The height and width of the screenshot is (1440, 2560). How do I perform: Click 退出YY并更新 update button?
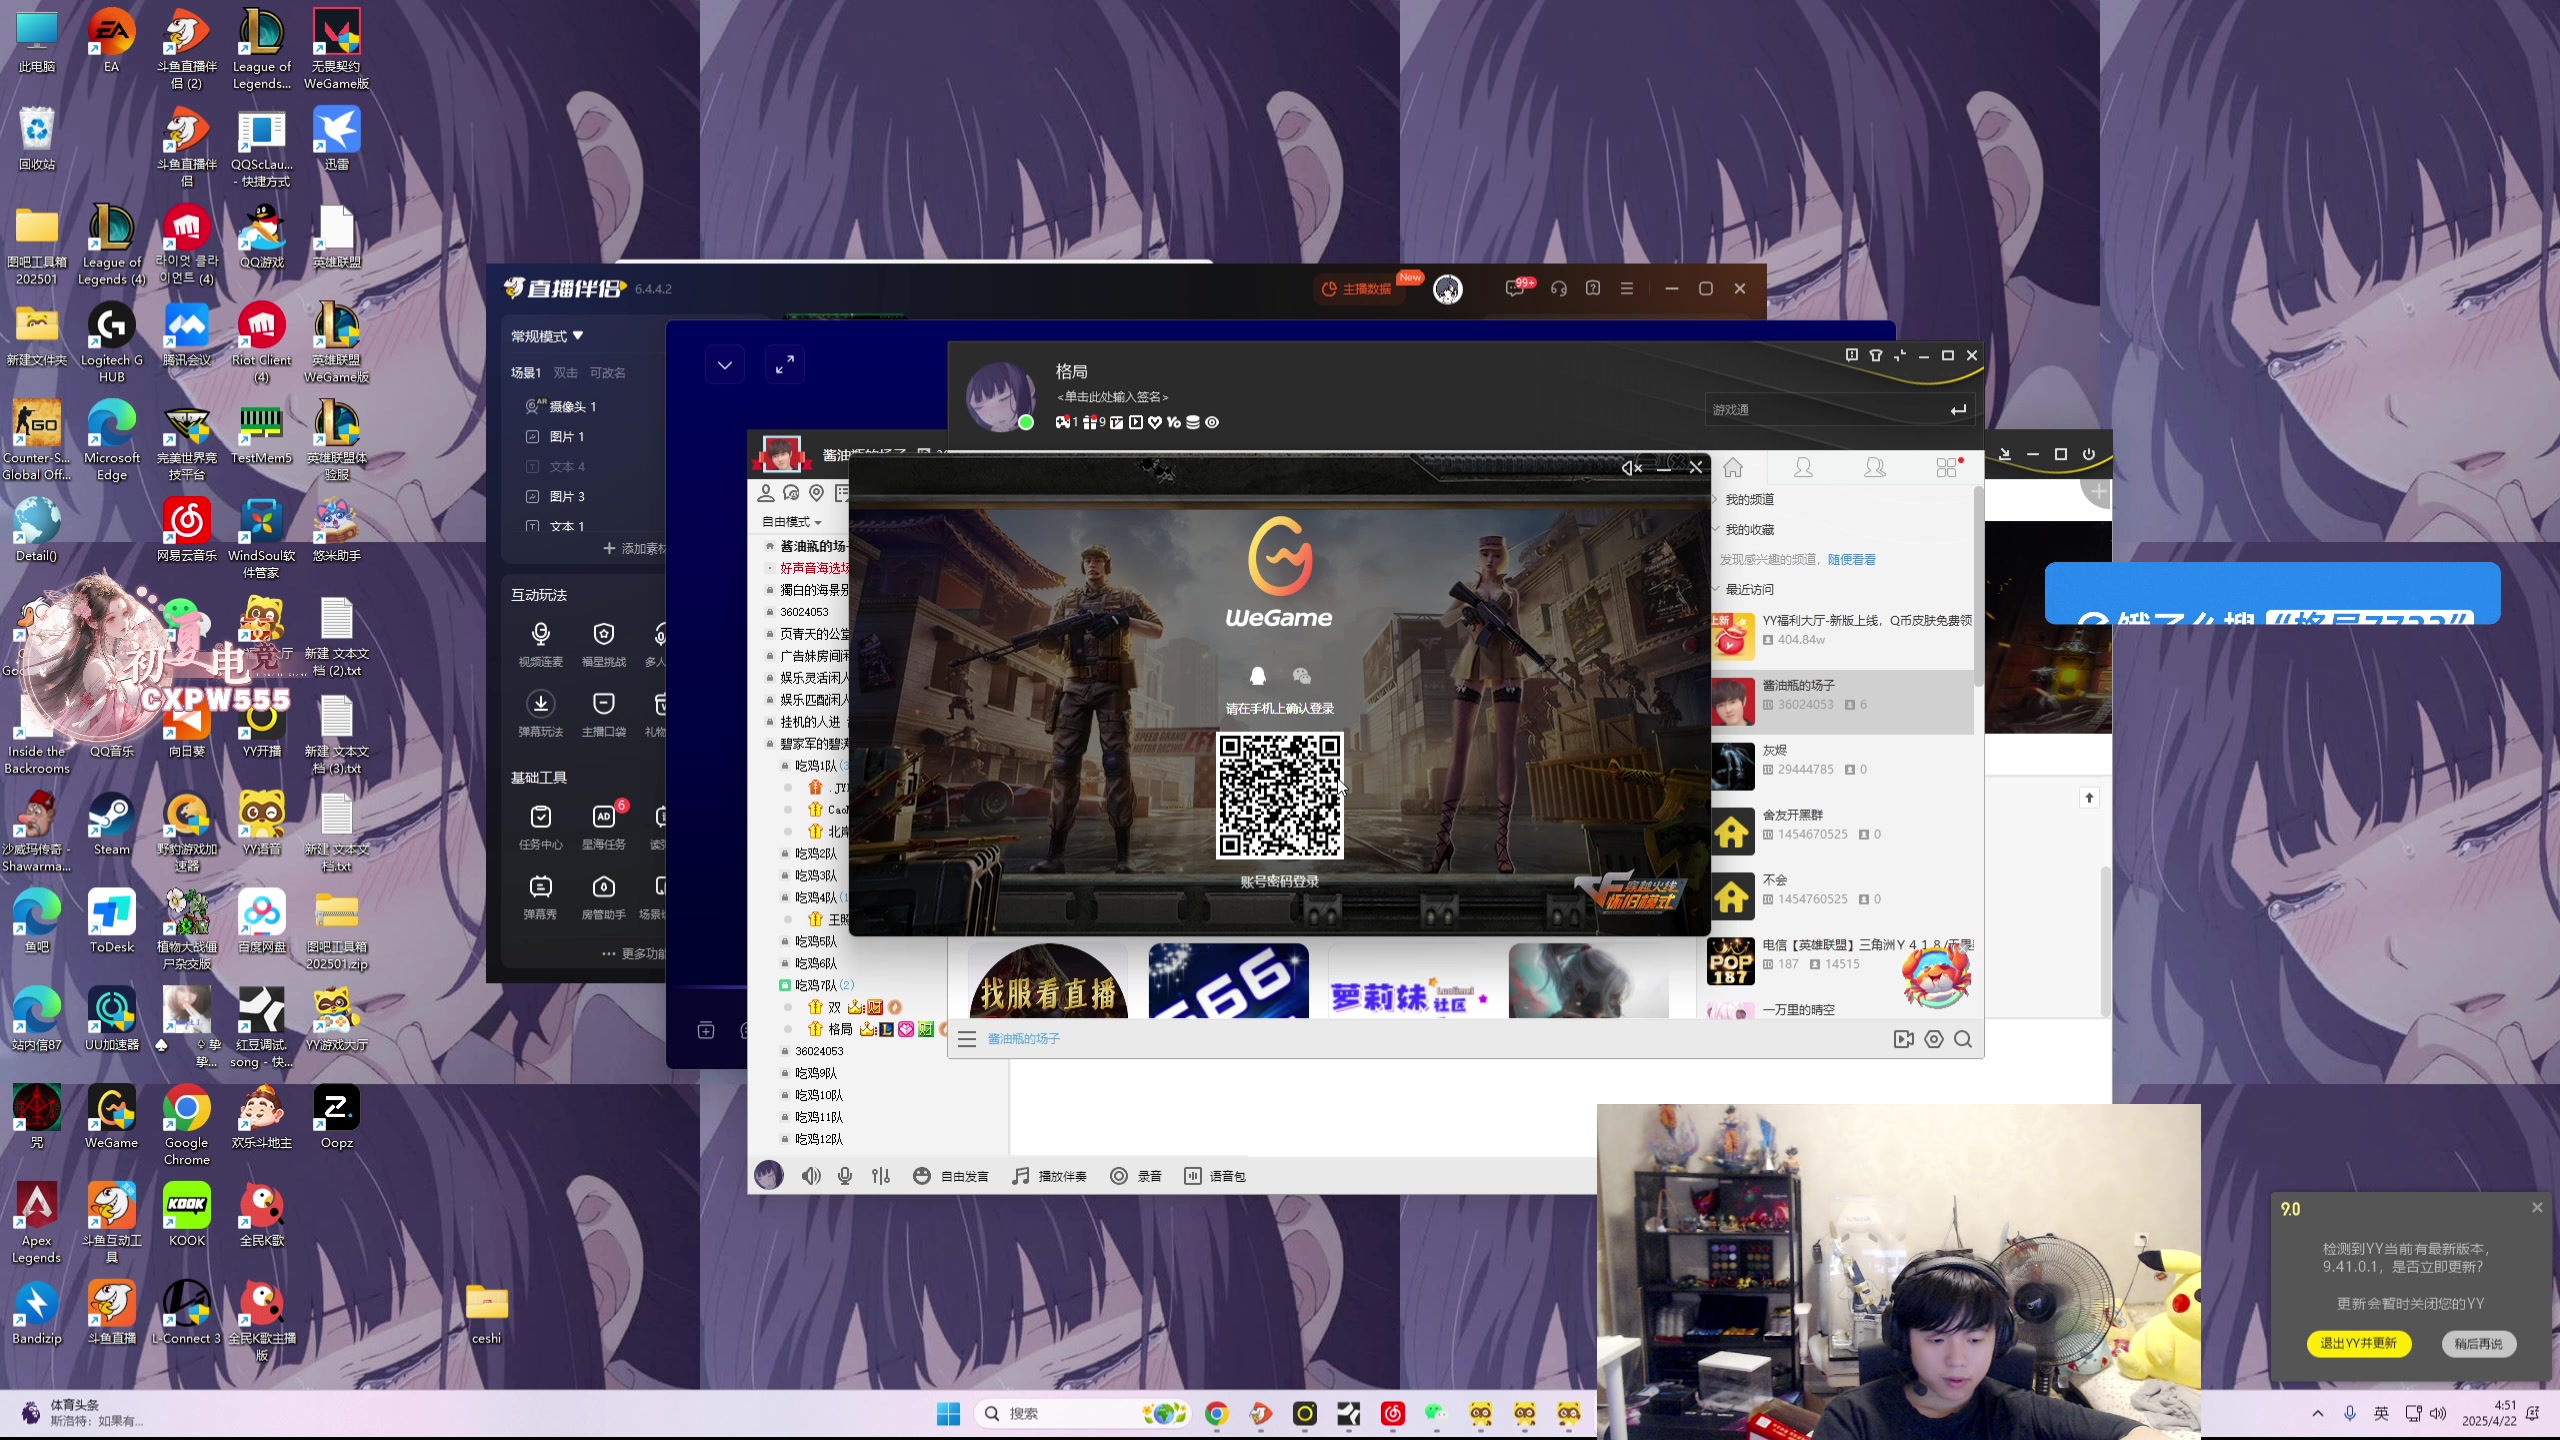(2359, 1344)
